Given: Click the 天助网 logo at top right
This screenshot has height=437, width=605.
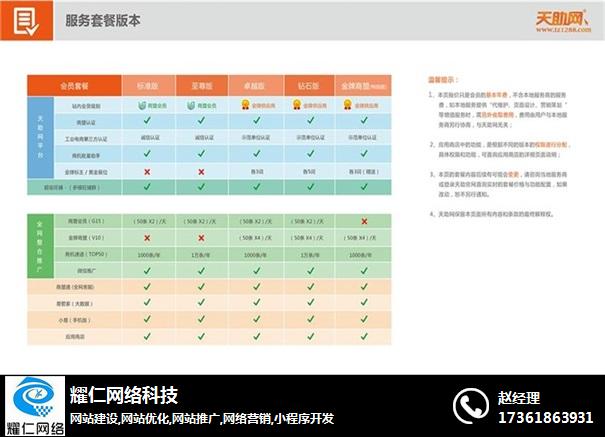Looking at the screenshot, I should [561, 19].
